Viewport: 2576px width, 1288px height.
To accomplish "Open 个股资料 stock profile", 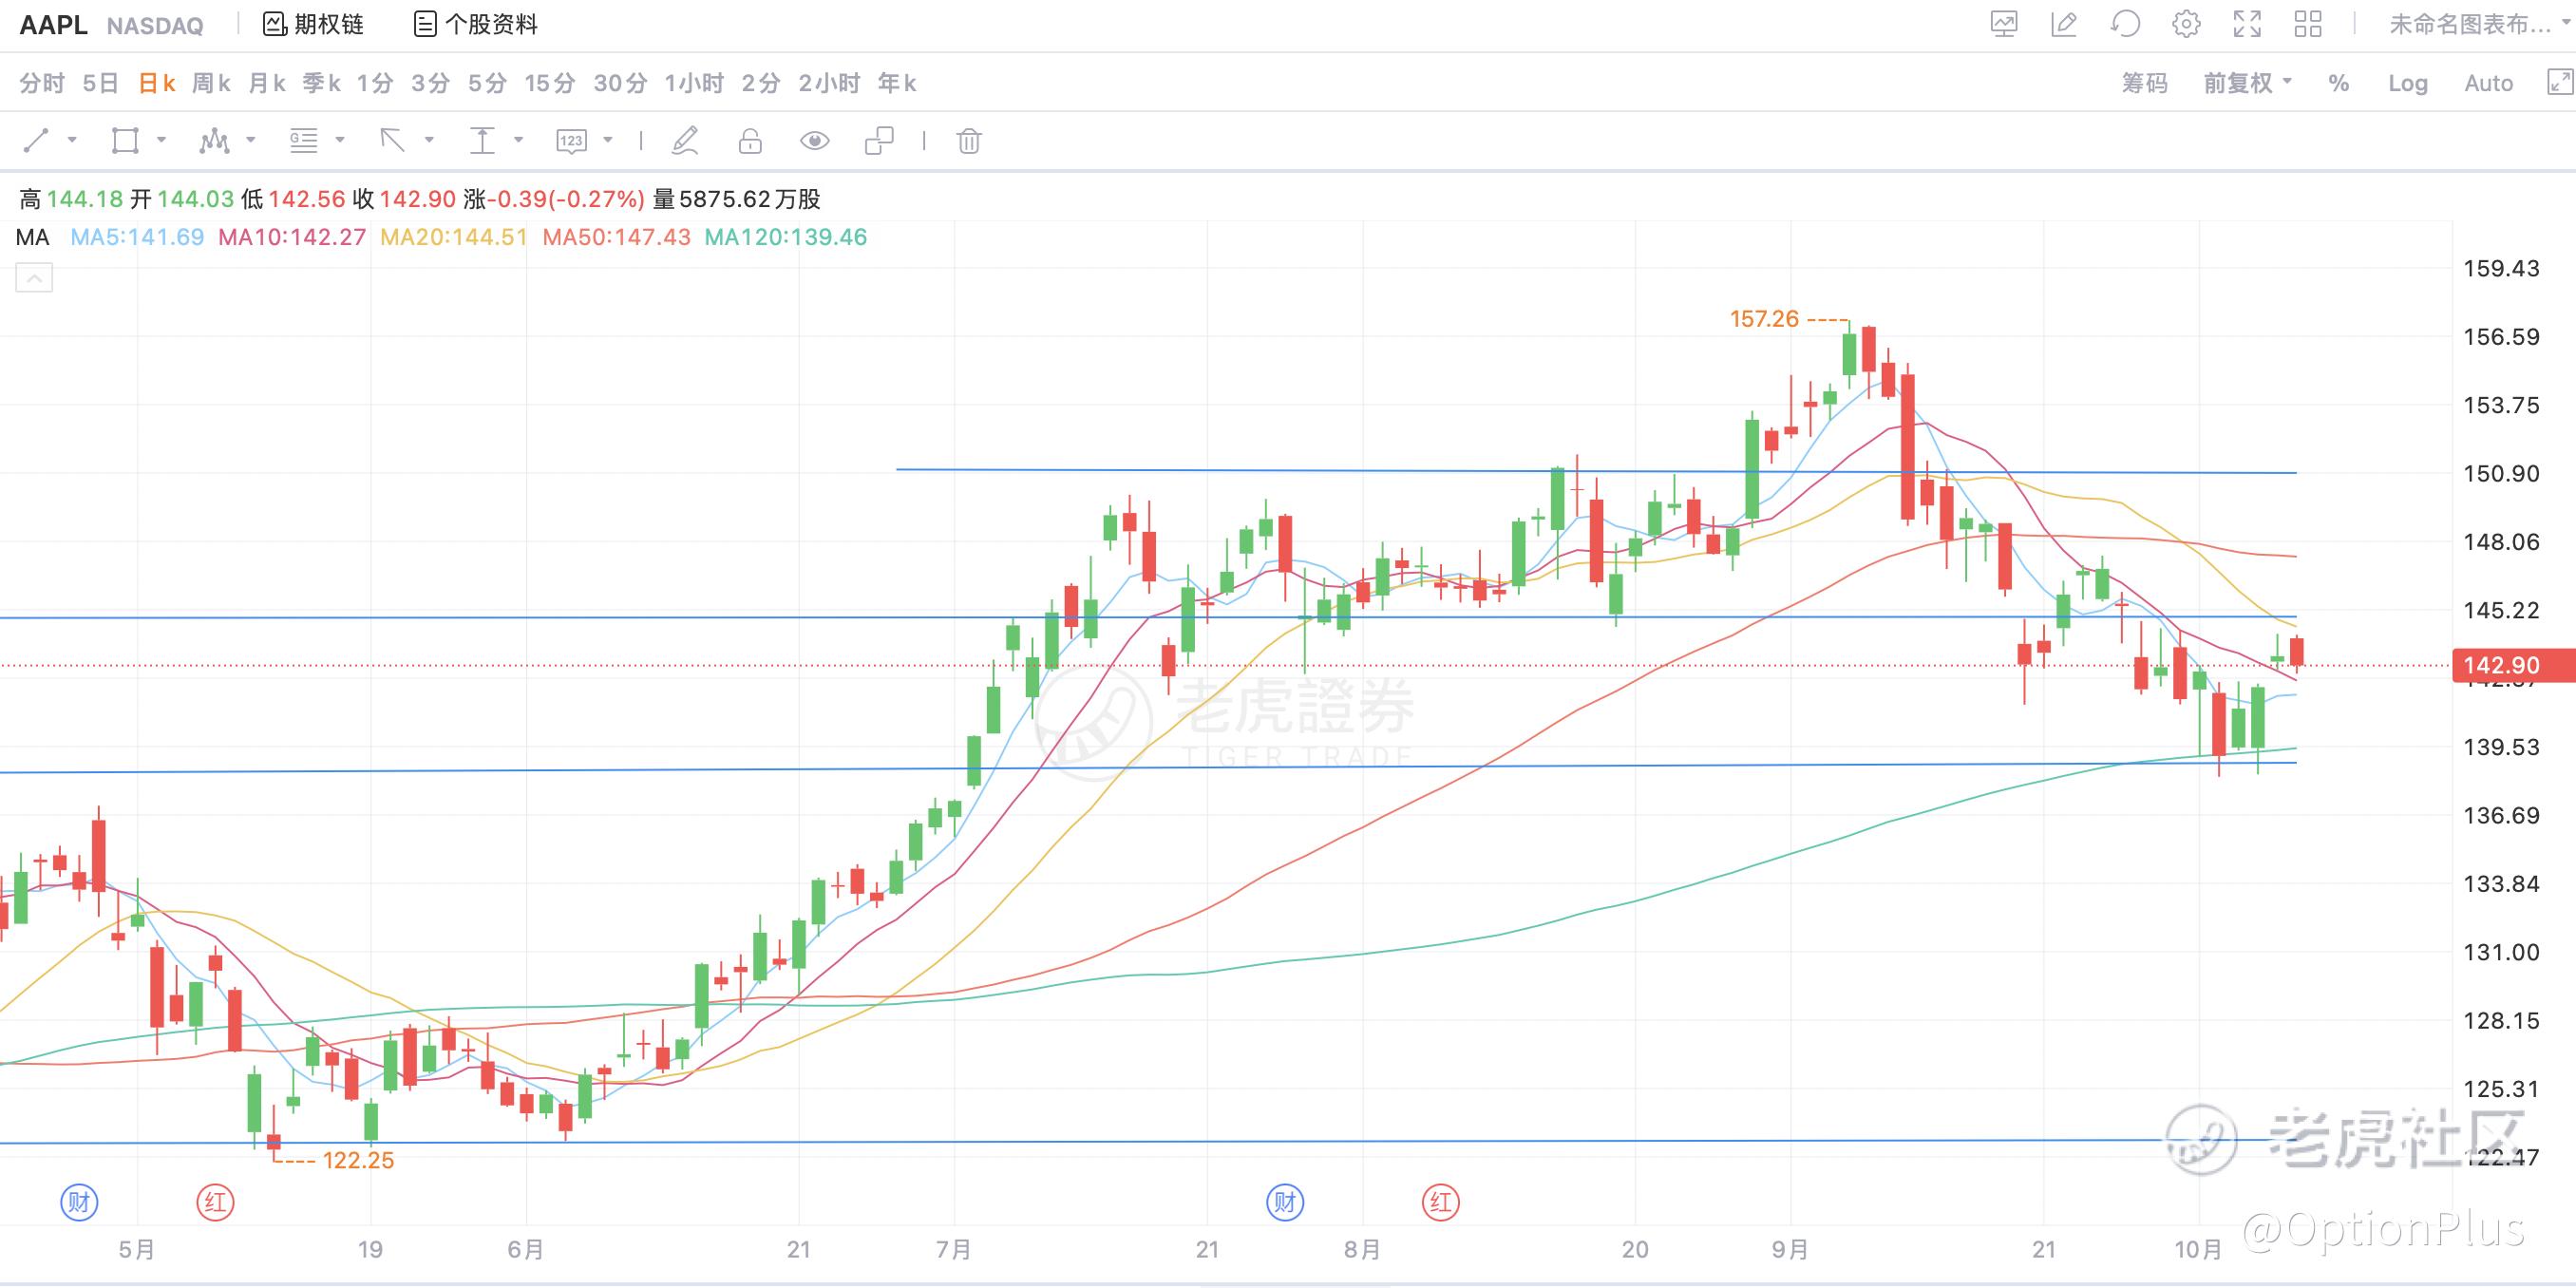I will pos(476,24).
